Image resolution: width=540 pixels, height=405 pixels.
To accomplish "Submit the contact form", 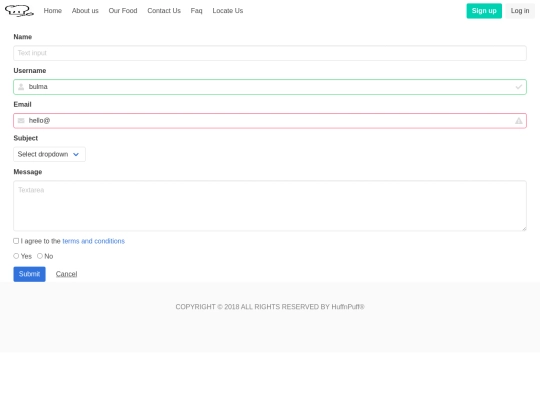I will point(29,274).
